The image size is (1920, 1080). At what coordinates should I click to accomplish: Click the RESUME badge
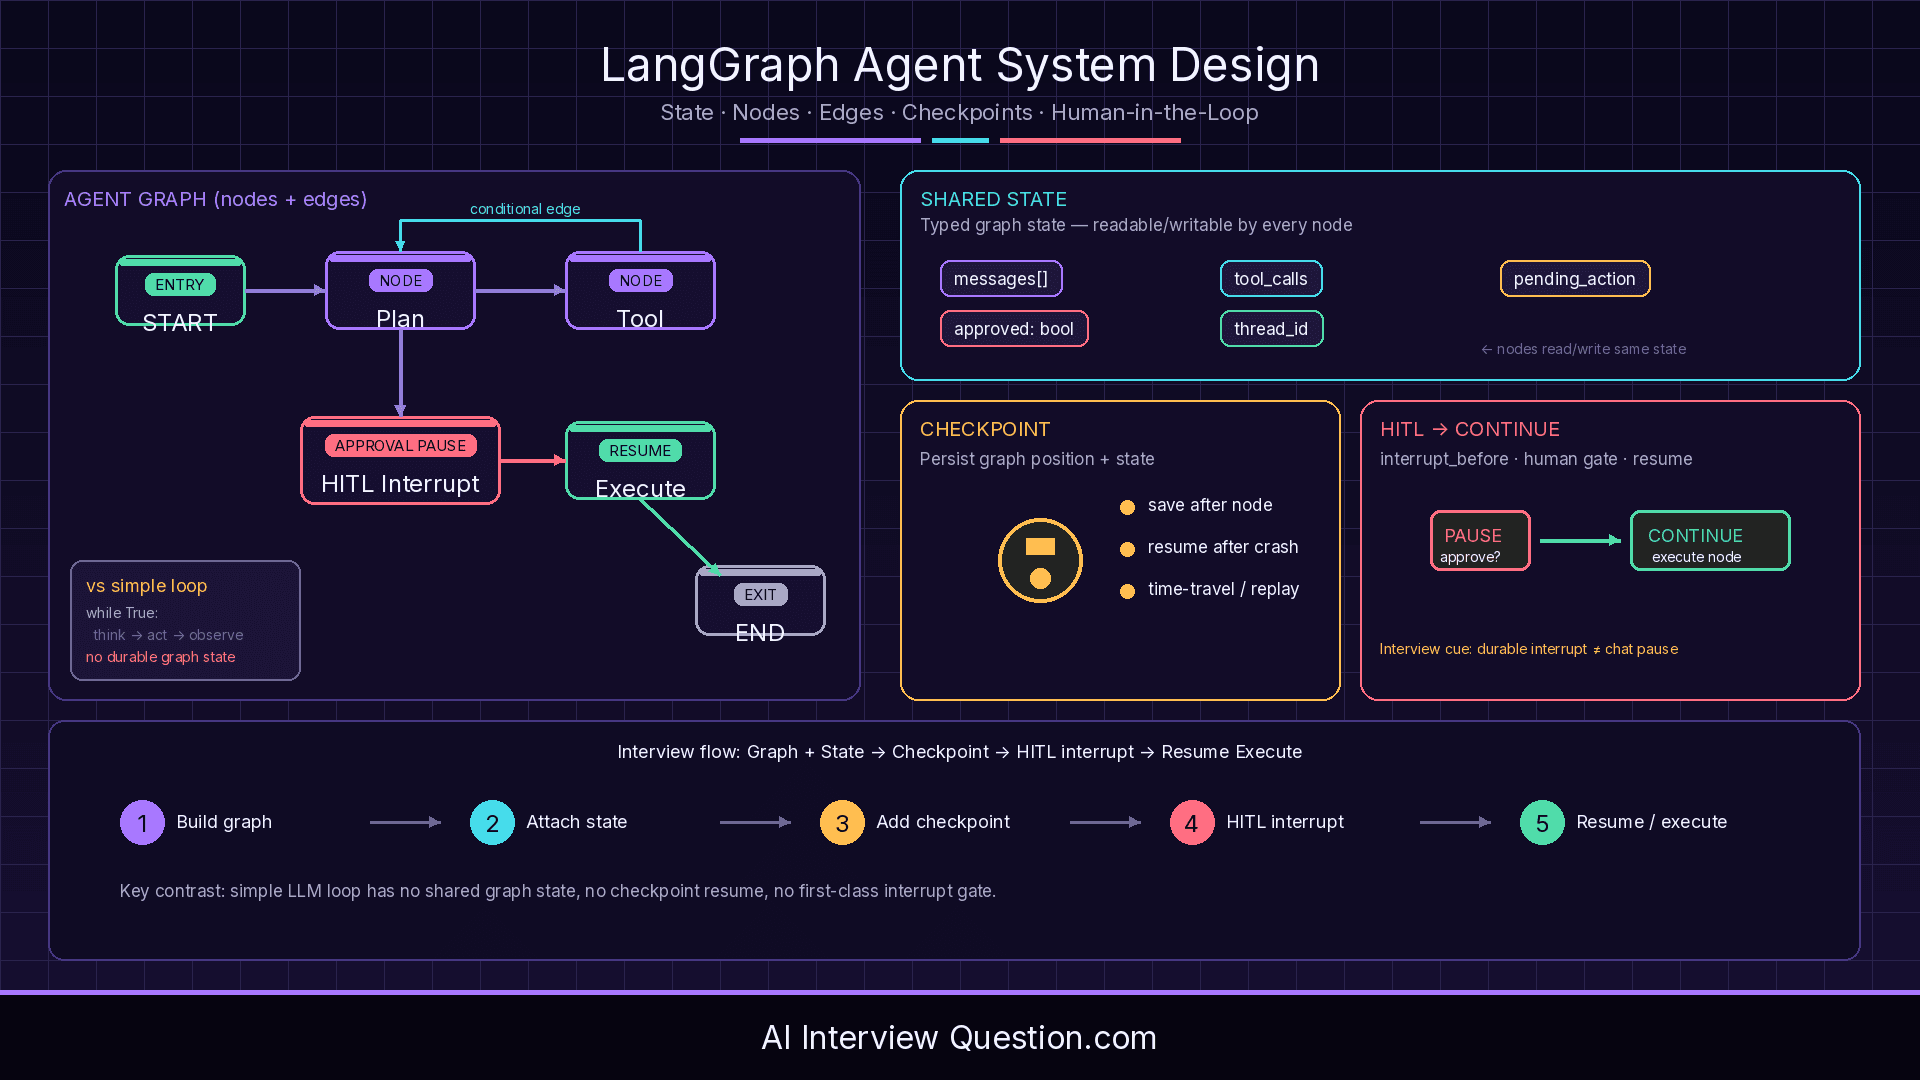pos(640,451)
